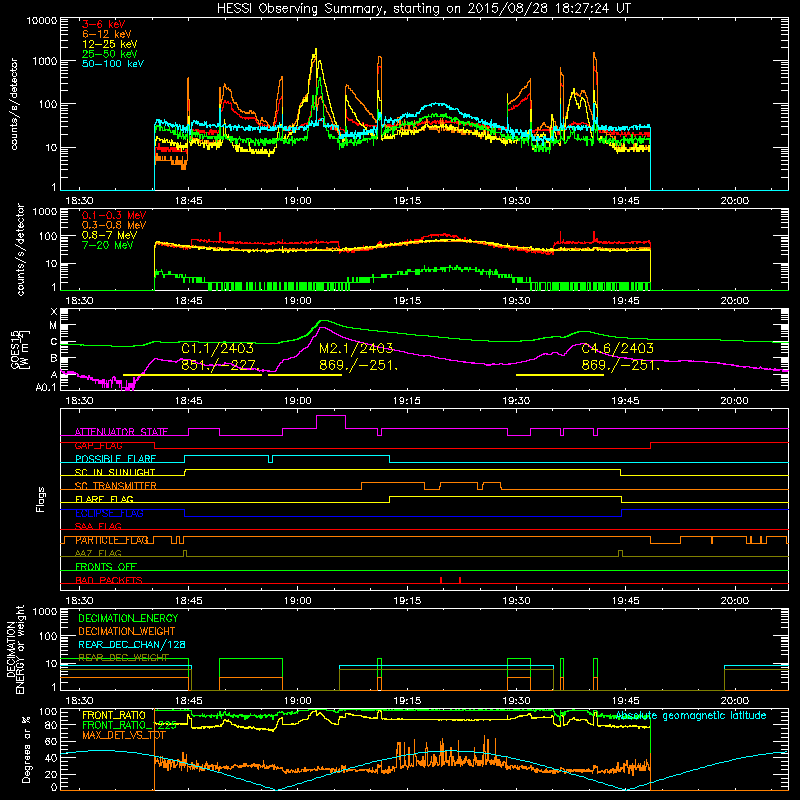Click the 19:00 tick under top panel

[x=297, y=201]
